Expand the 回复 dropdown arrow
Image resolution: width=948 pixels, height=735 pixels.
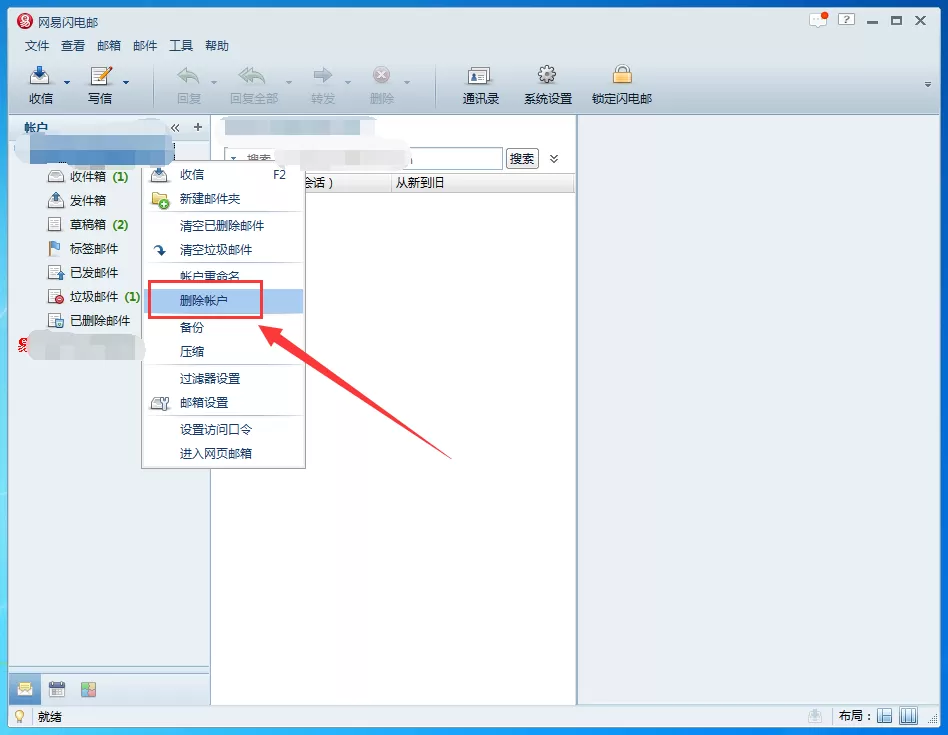click(214, 82)
